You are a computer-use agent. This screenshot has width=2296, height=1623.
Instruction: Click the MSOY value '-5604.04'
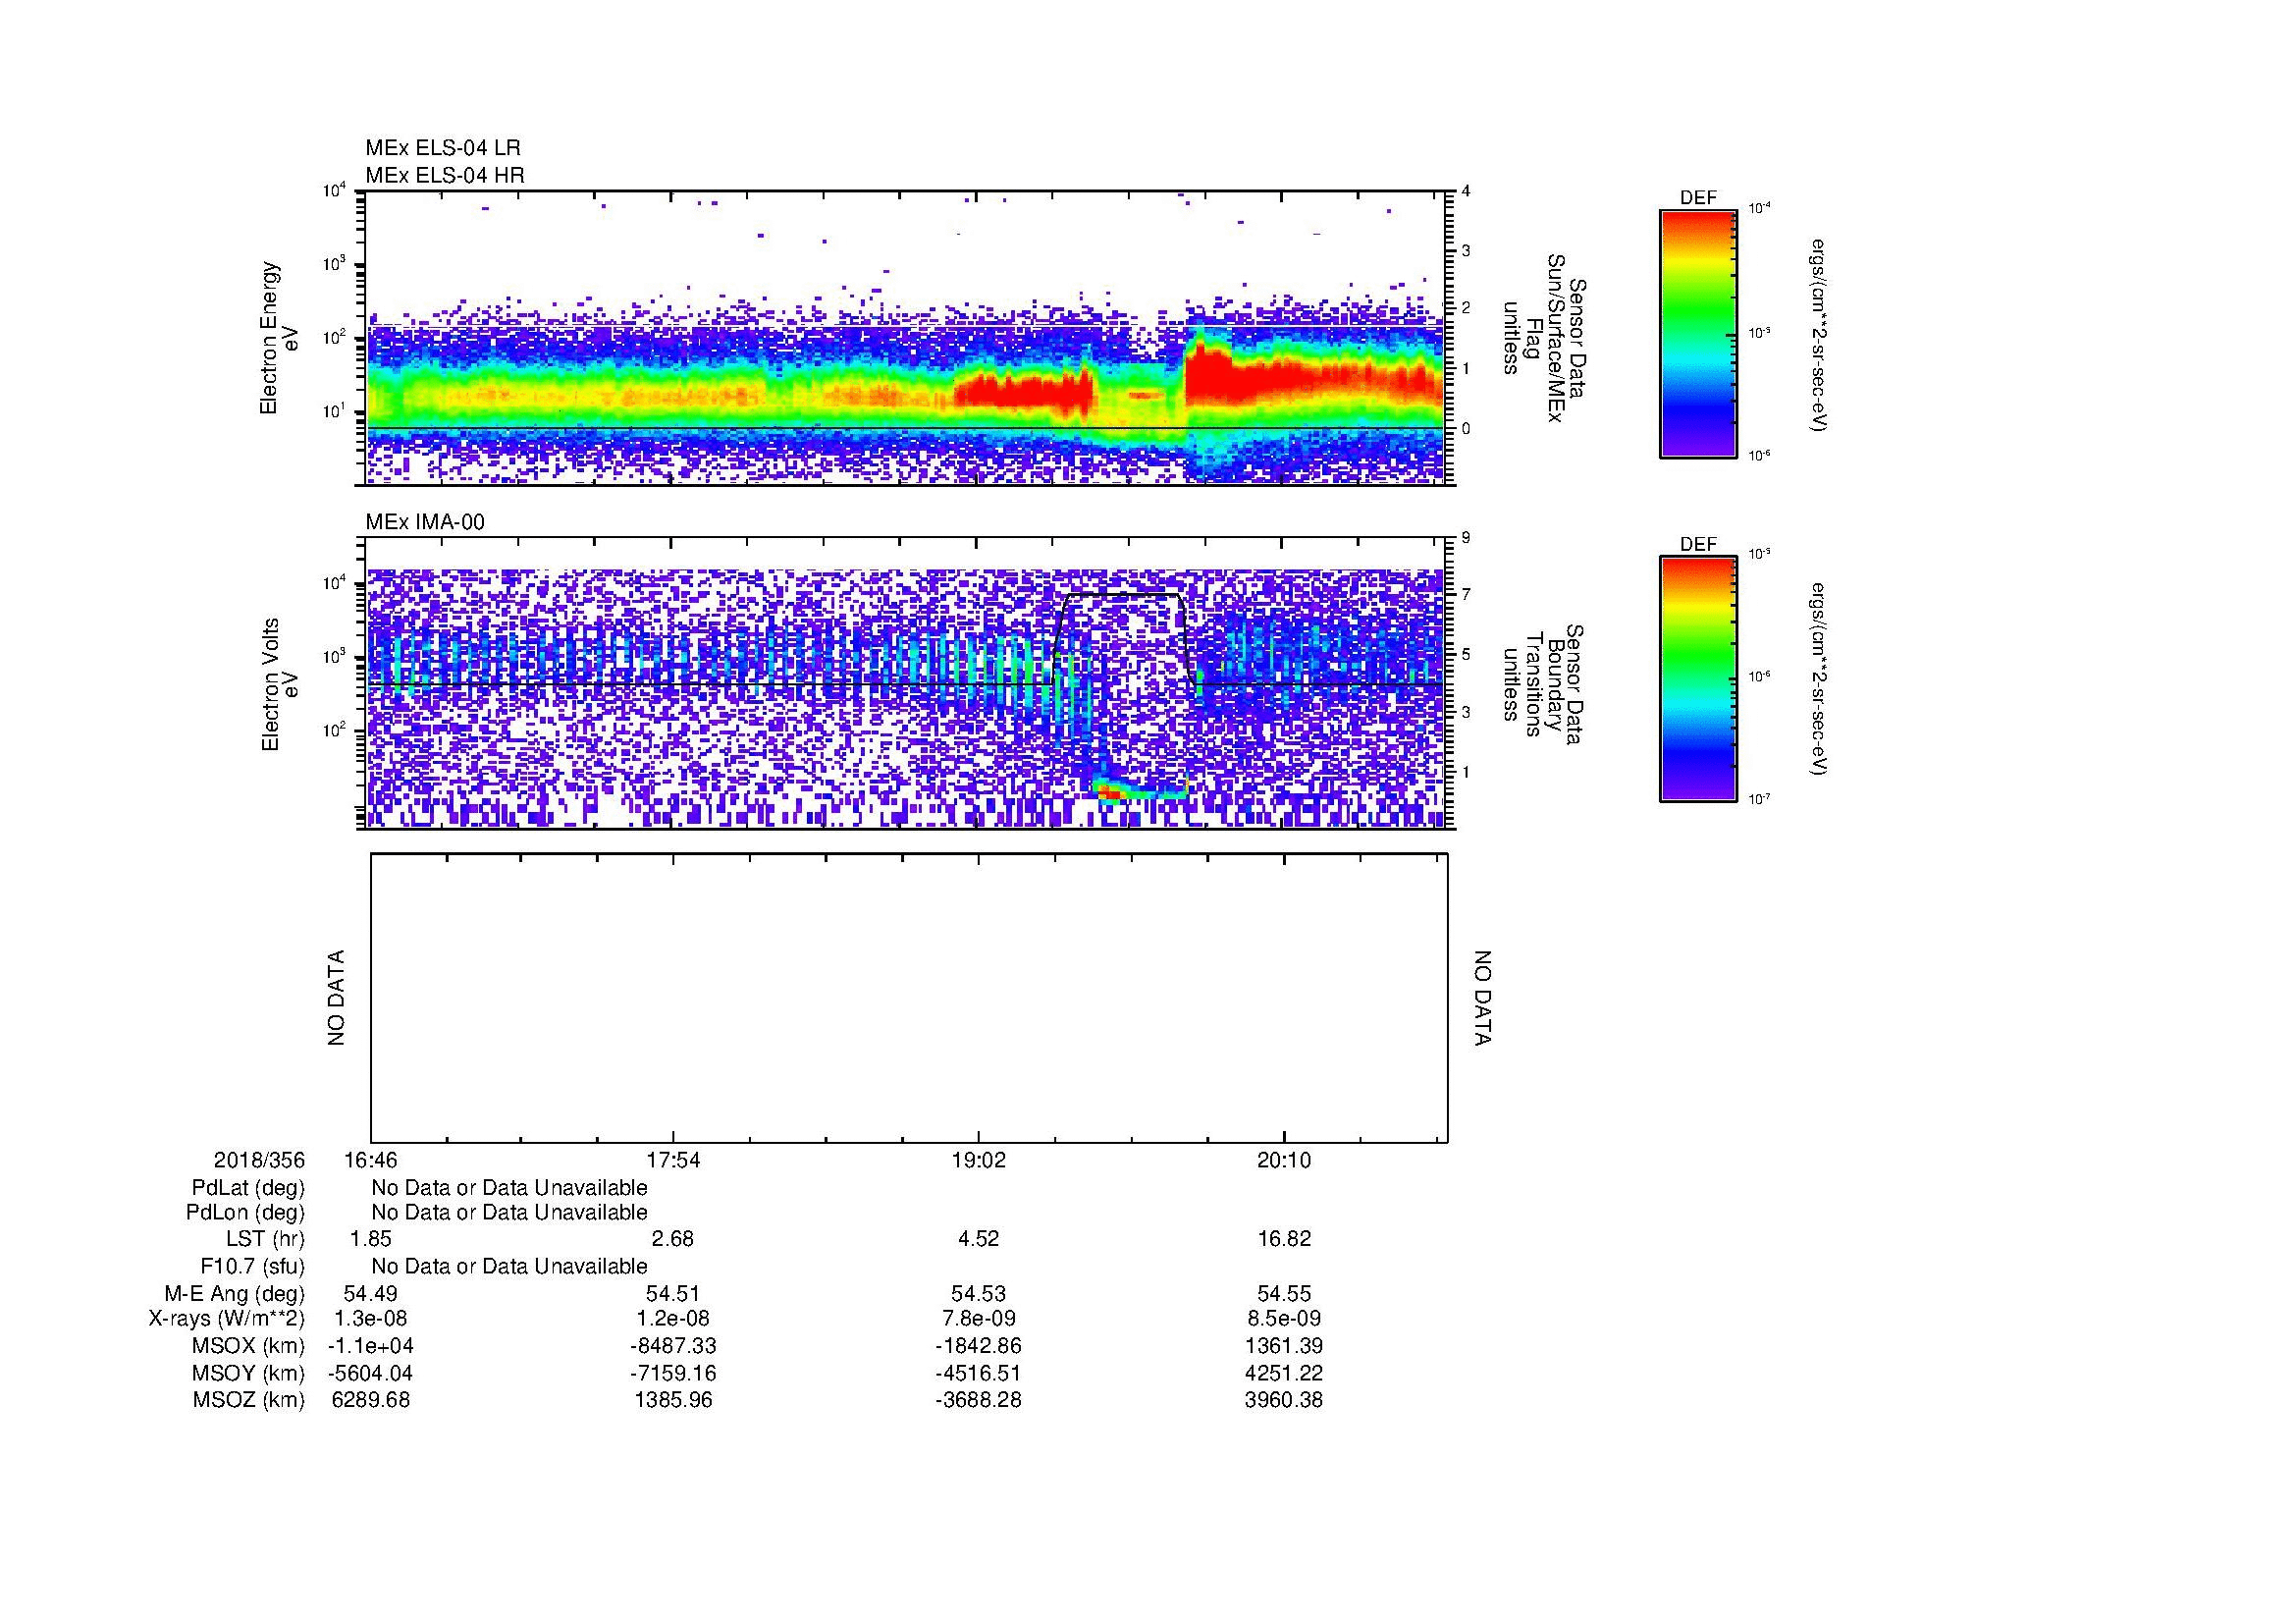370,1373
